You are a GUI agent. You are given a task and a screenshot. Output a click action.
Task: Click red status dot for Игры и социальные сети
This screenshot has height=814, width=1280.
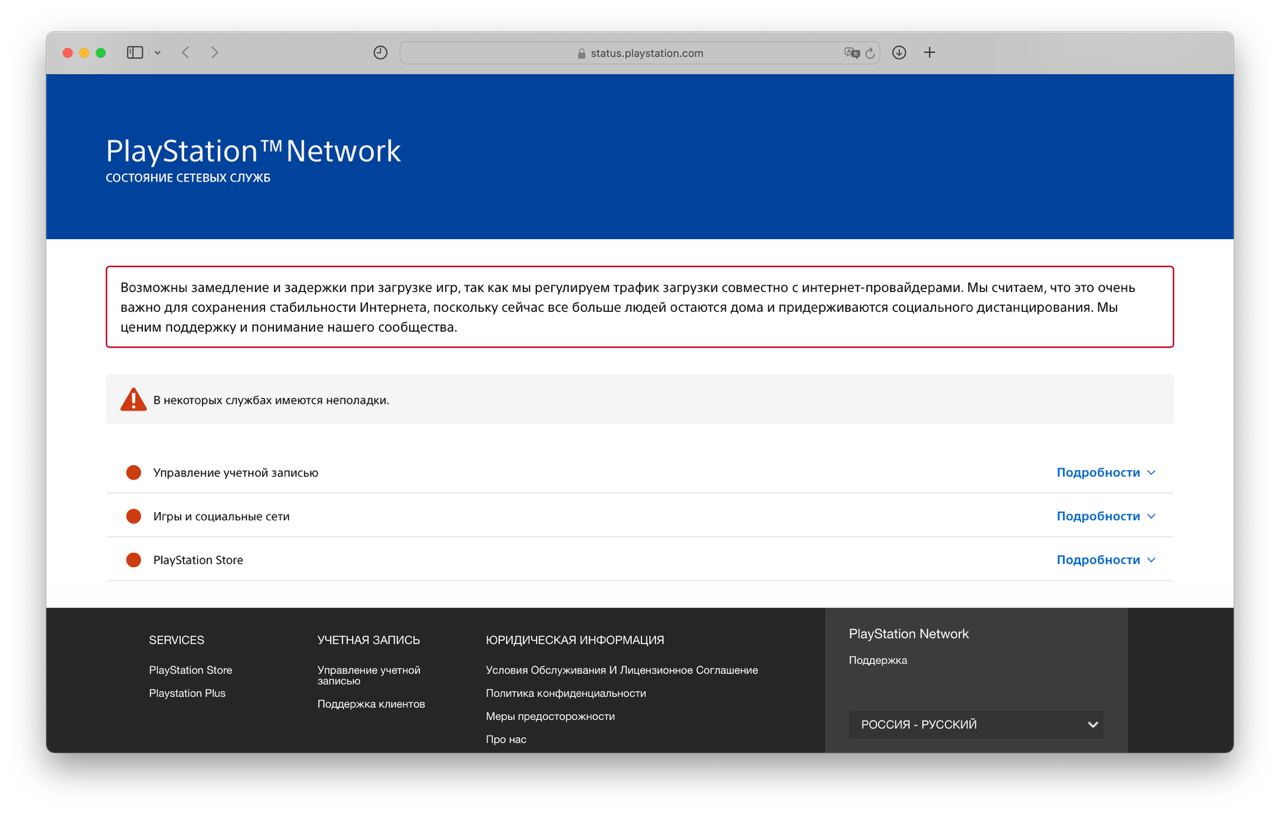(x=133, y=516)
